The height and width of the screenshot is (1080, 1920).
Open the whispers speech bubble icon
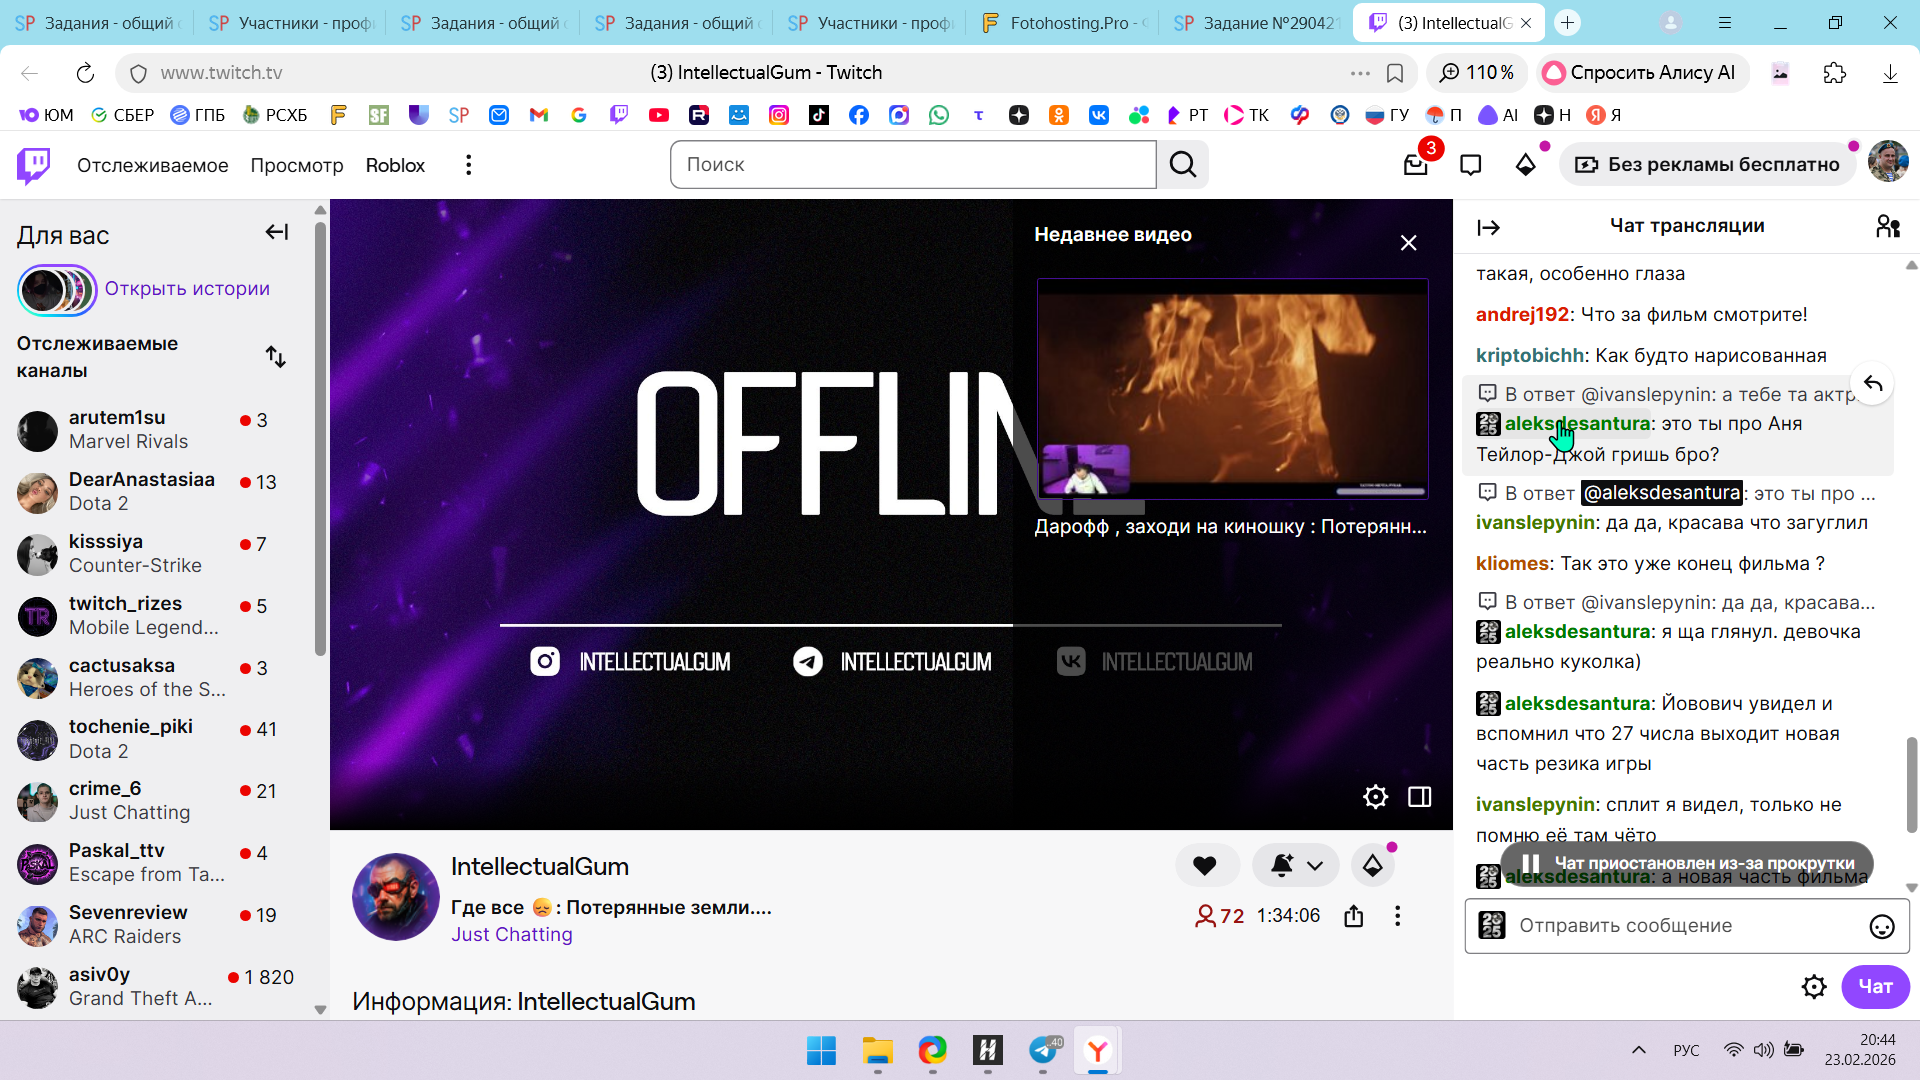point(1470,165)
